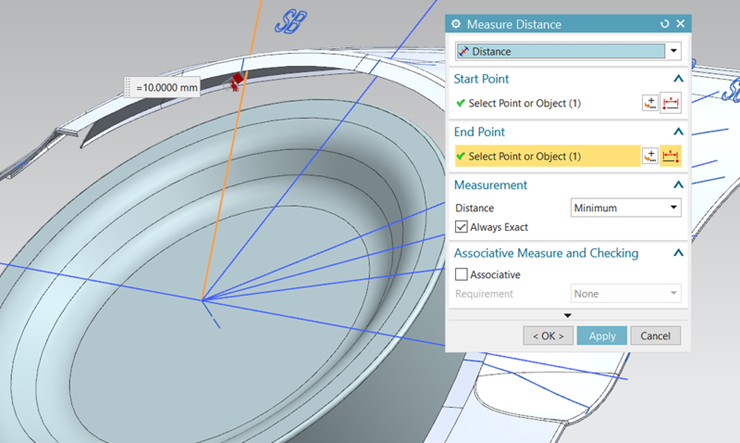Click End Point distance selection icon
The height and width of the screenshot is (443, 740).
click(x=670, y=156)
